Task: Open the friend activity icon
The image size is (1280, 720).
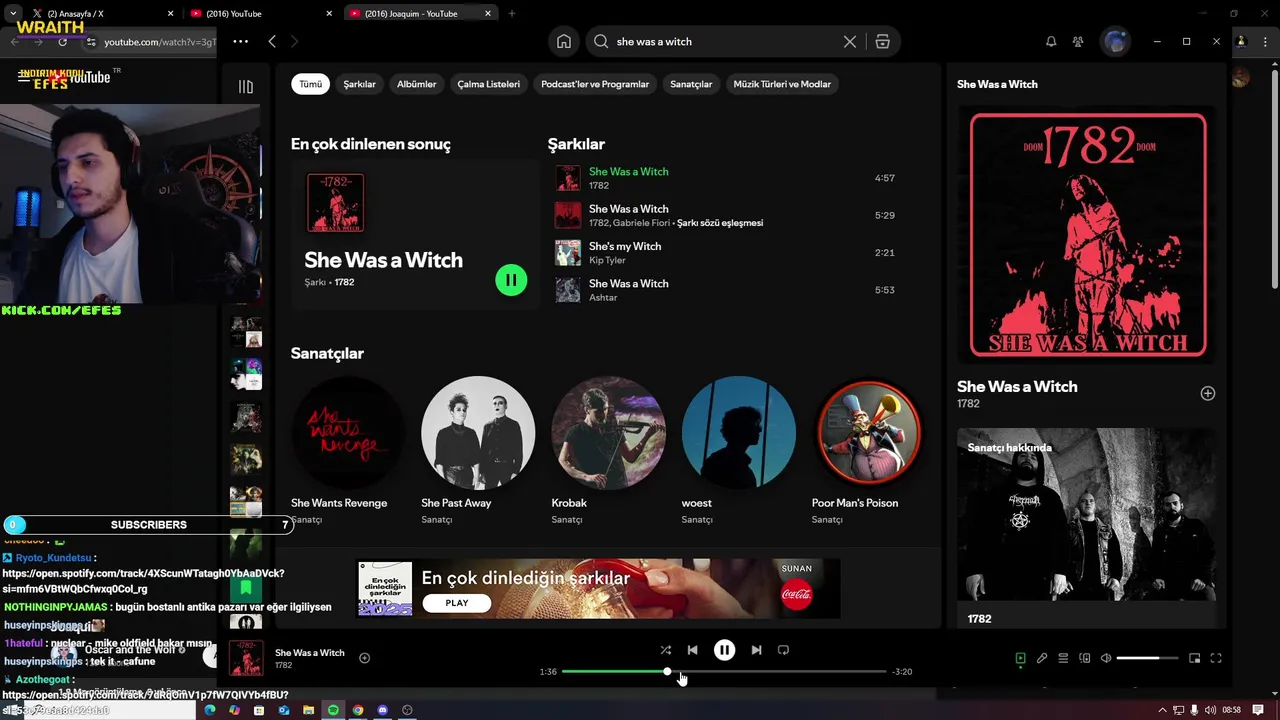Action: tap(1078, 42)
